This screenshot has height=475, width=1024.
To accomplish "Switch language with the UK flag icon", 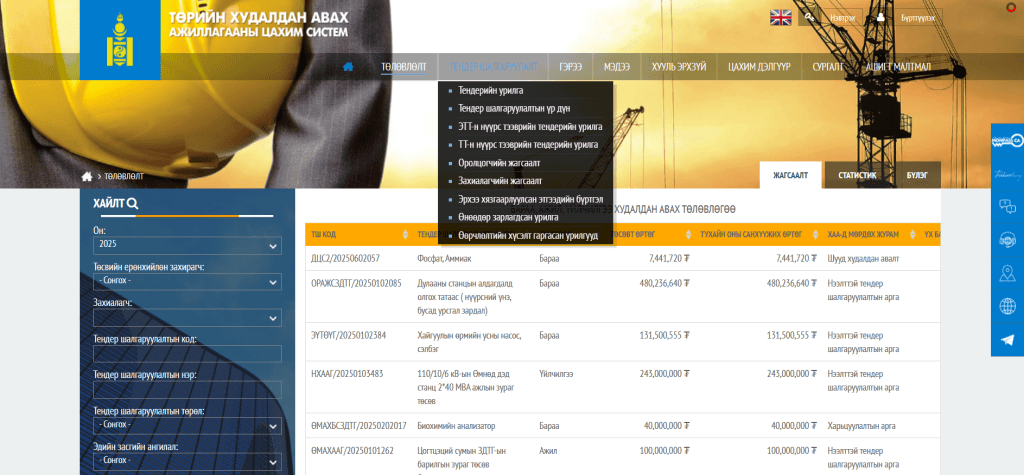I will tap(780, 17).
